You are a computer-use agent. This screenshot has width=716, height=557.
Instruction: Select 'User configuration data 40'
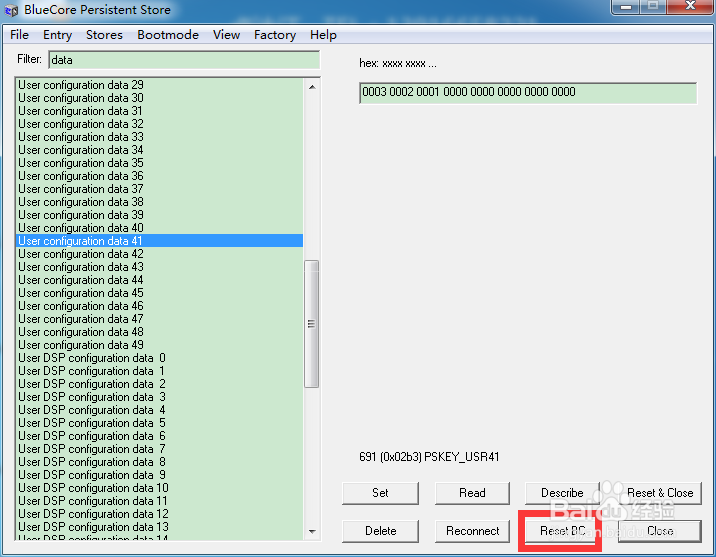(x=159, y=228)
